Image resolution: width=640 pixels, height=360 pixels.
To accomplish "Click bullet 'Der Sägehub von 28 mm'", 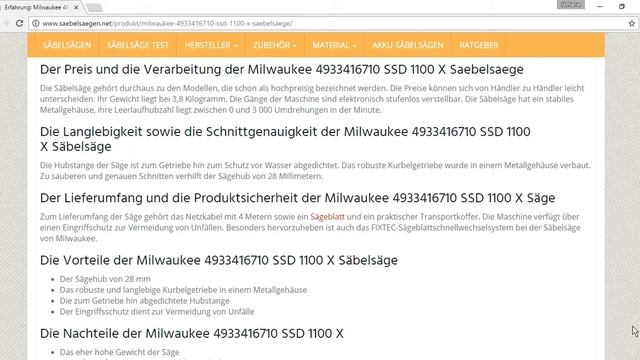I will coord(105,279).
